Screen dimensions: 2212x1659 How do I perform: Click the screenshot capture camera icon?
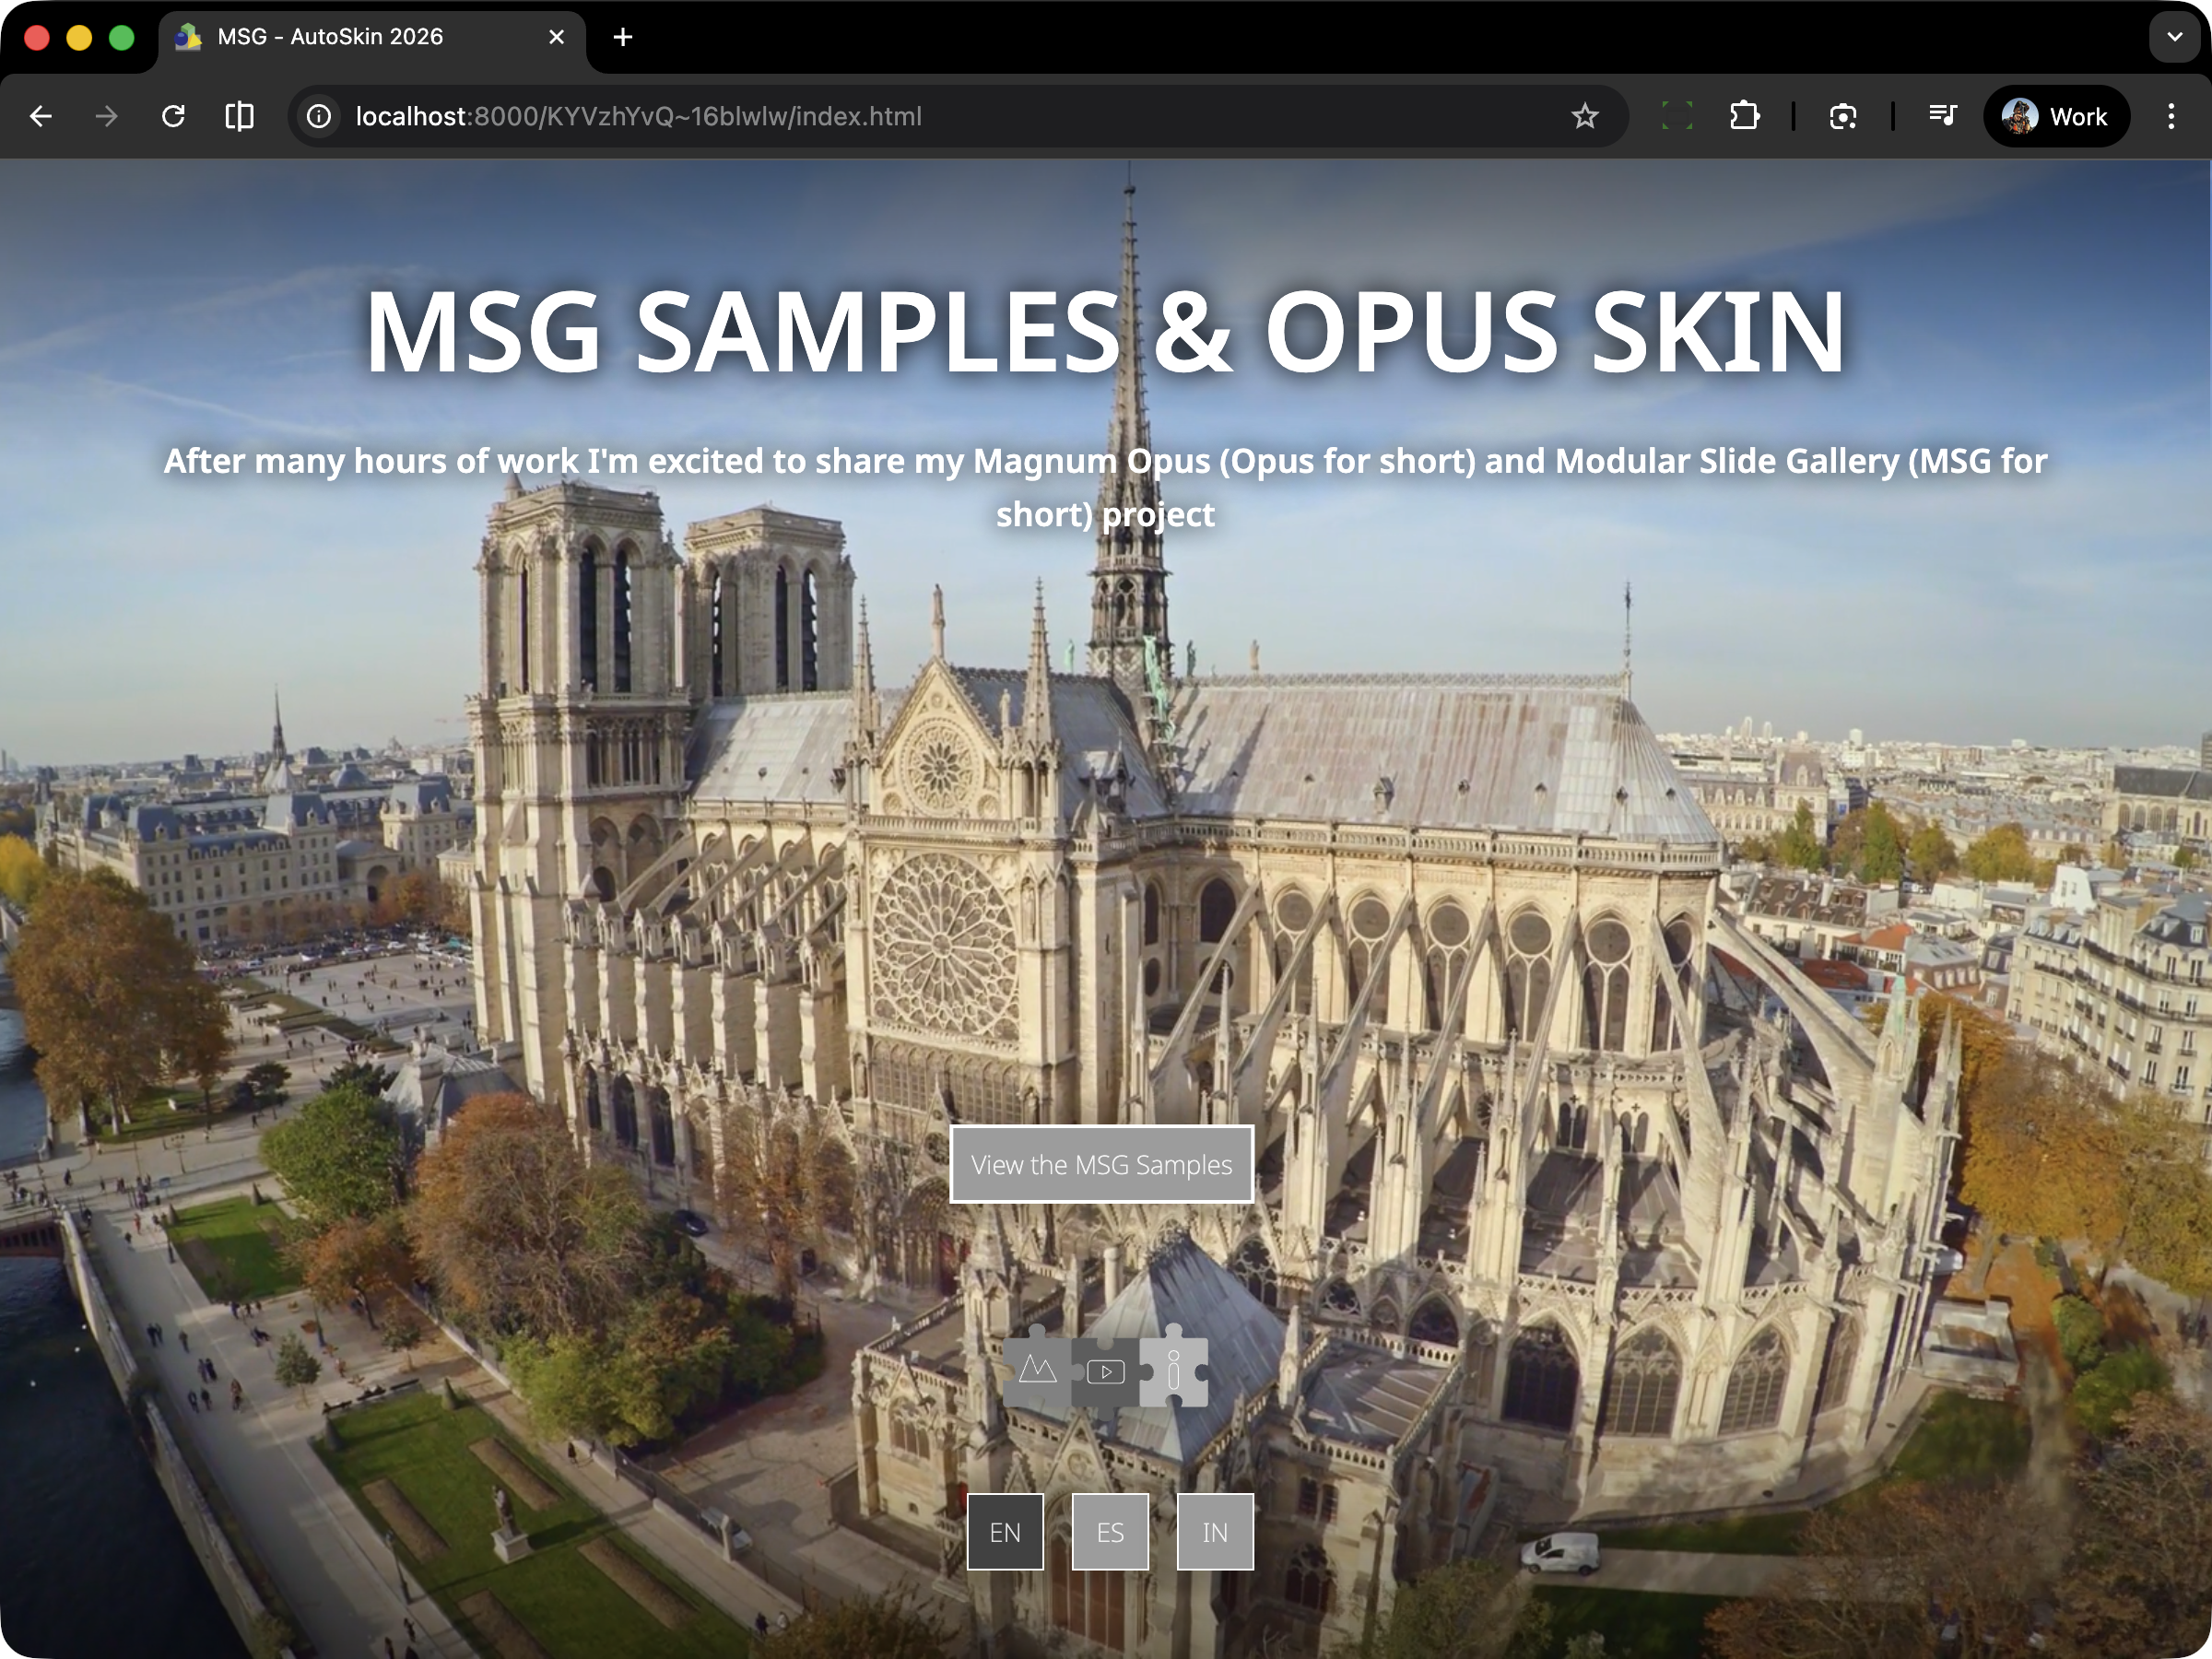[1843, 117]
